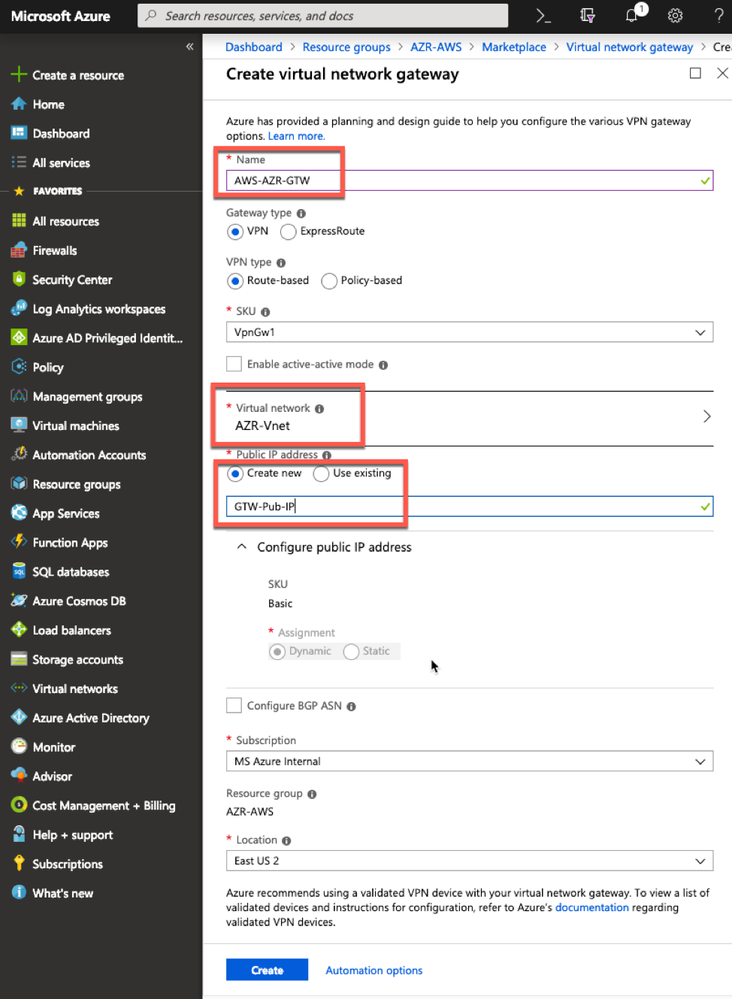
Task: Select Route-based VPN type radio
Action: (x=235, y=280)
